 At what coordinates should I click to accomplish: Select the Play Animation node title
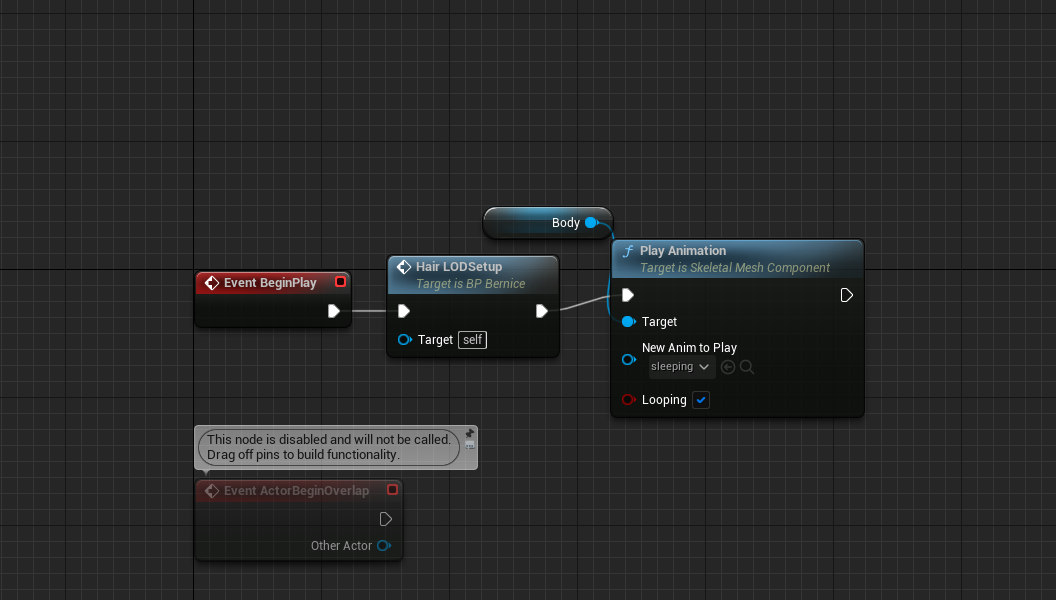(682, 251)
